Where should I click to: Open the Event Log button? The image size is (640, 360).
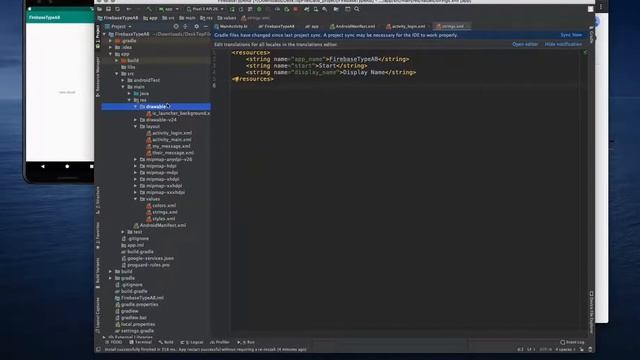(x=572, y=342)
